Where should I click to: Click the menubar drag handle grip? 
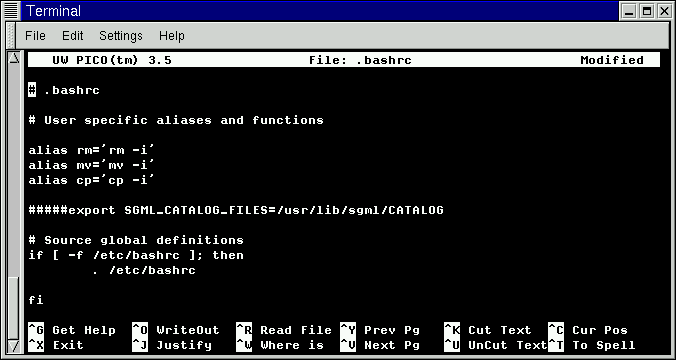point(11,36)
